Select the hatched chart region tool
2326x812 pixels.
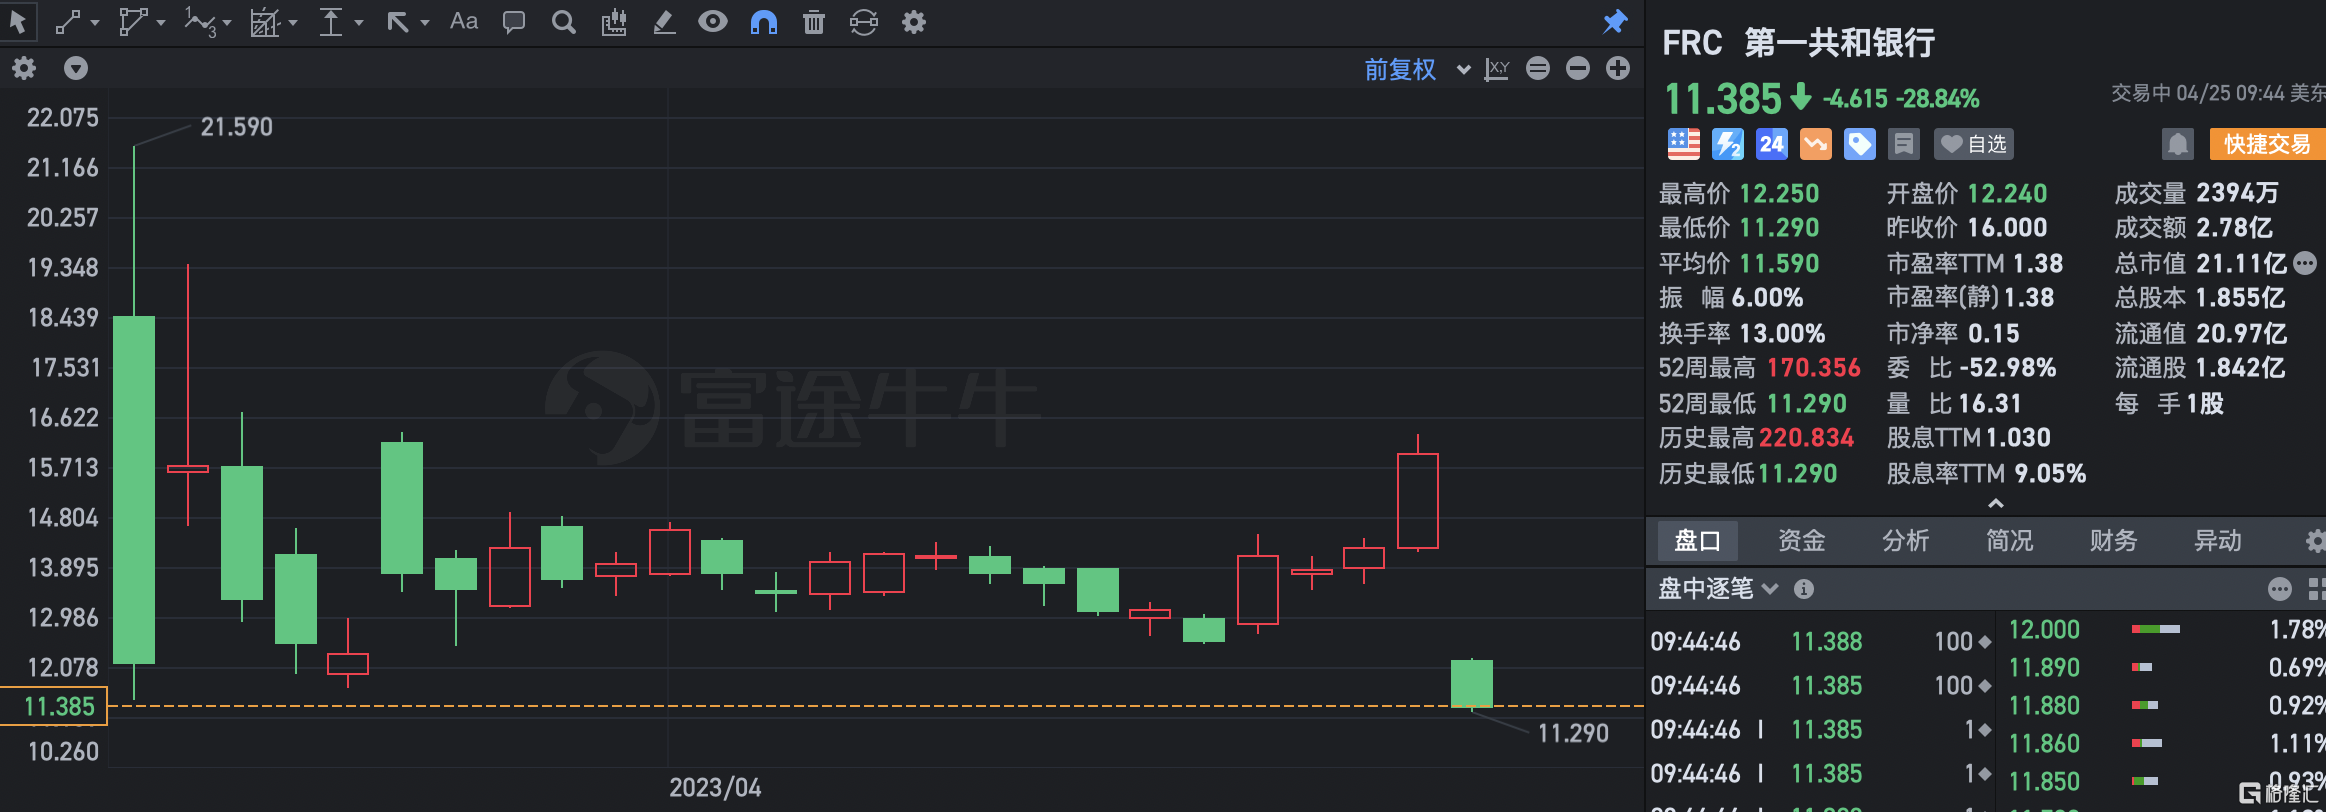[x=265, y=22]
